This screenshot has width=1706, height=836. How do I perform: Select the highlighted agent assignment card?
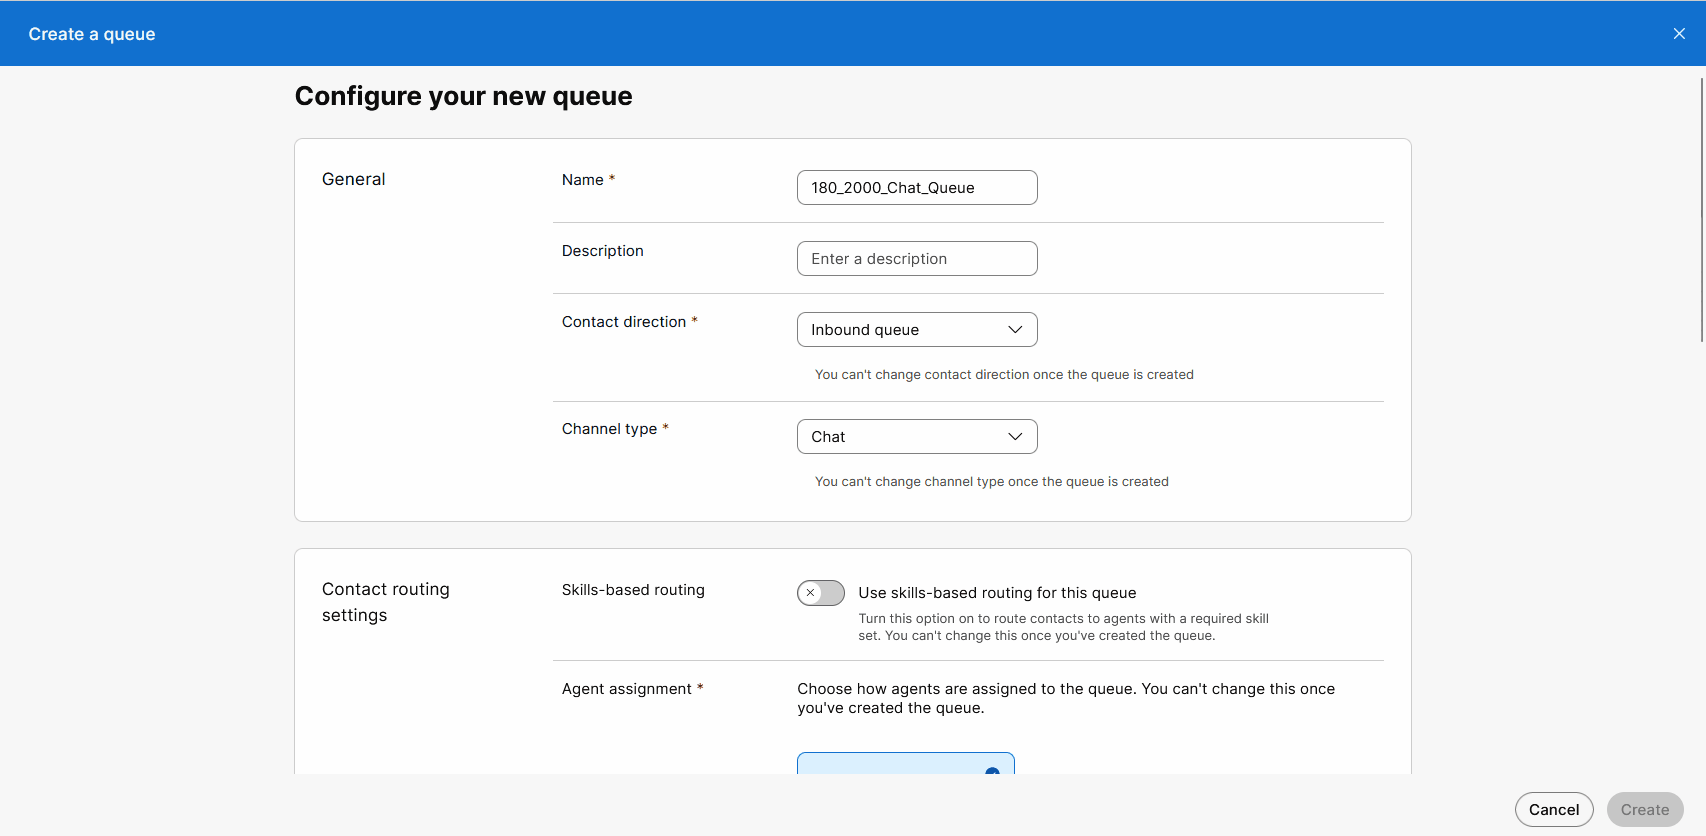coord(905,764)
